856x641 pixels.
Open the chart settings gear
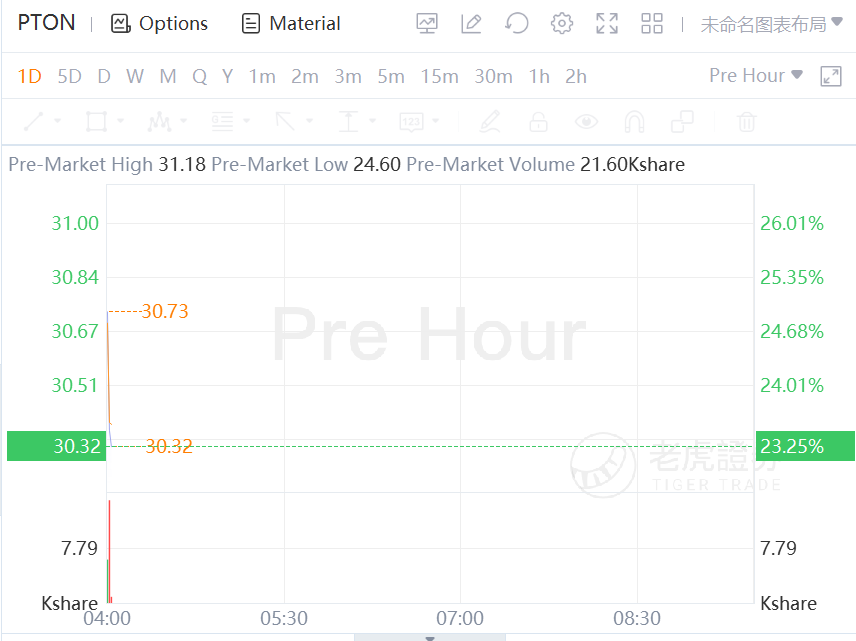click(562, 23)
